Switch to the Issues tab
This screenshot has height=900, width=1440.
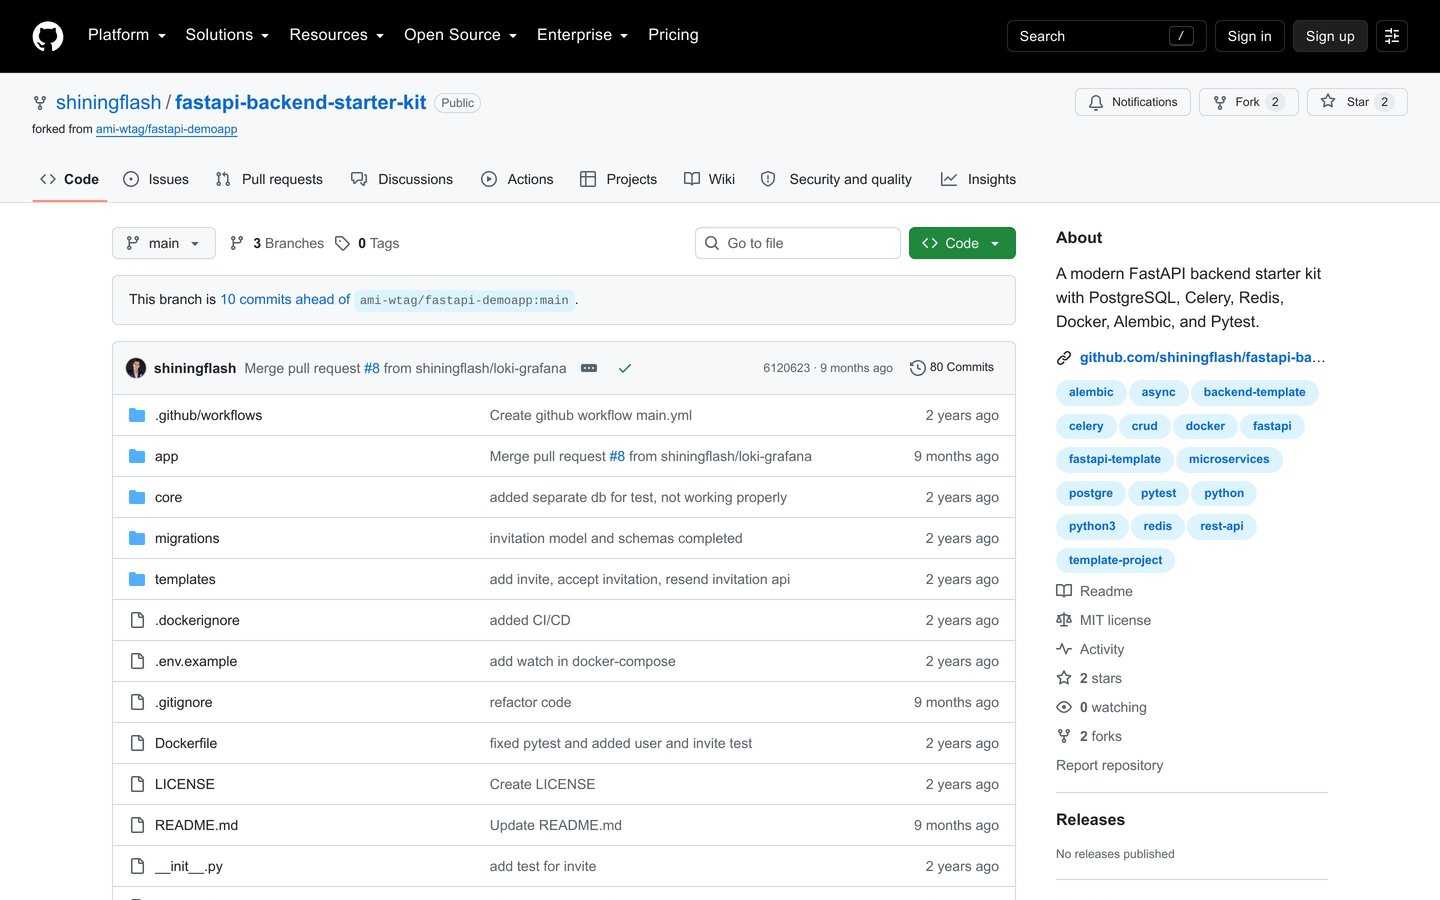[156, 179]
